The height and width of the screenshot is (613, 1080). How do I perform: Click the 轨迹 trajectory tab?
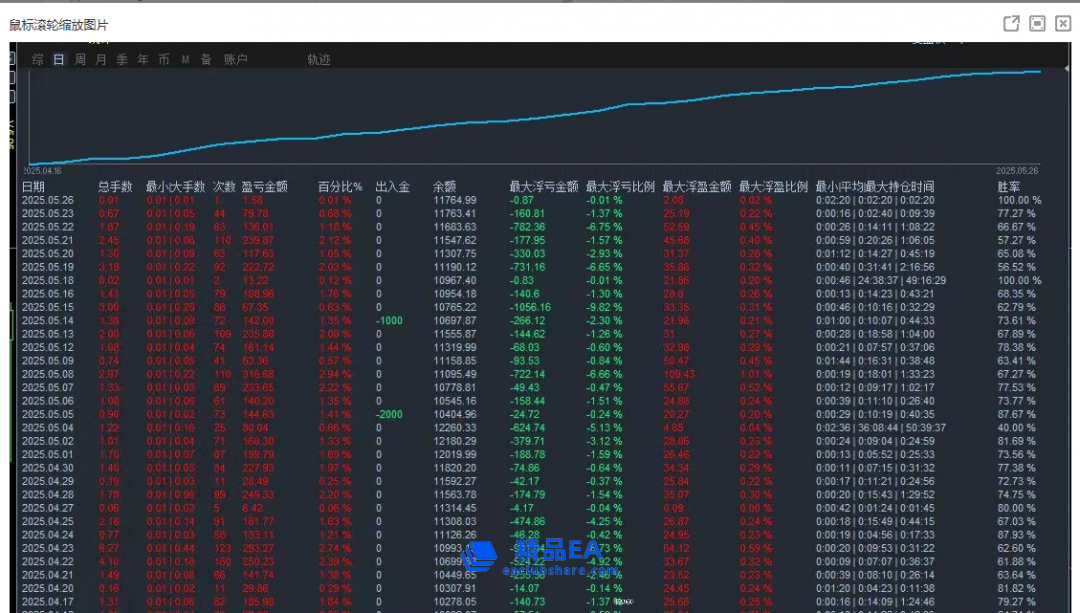pos(319,60)
